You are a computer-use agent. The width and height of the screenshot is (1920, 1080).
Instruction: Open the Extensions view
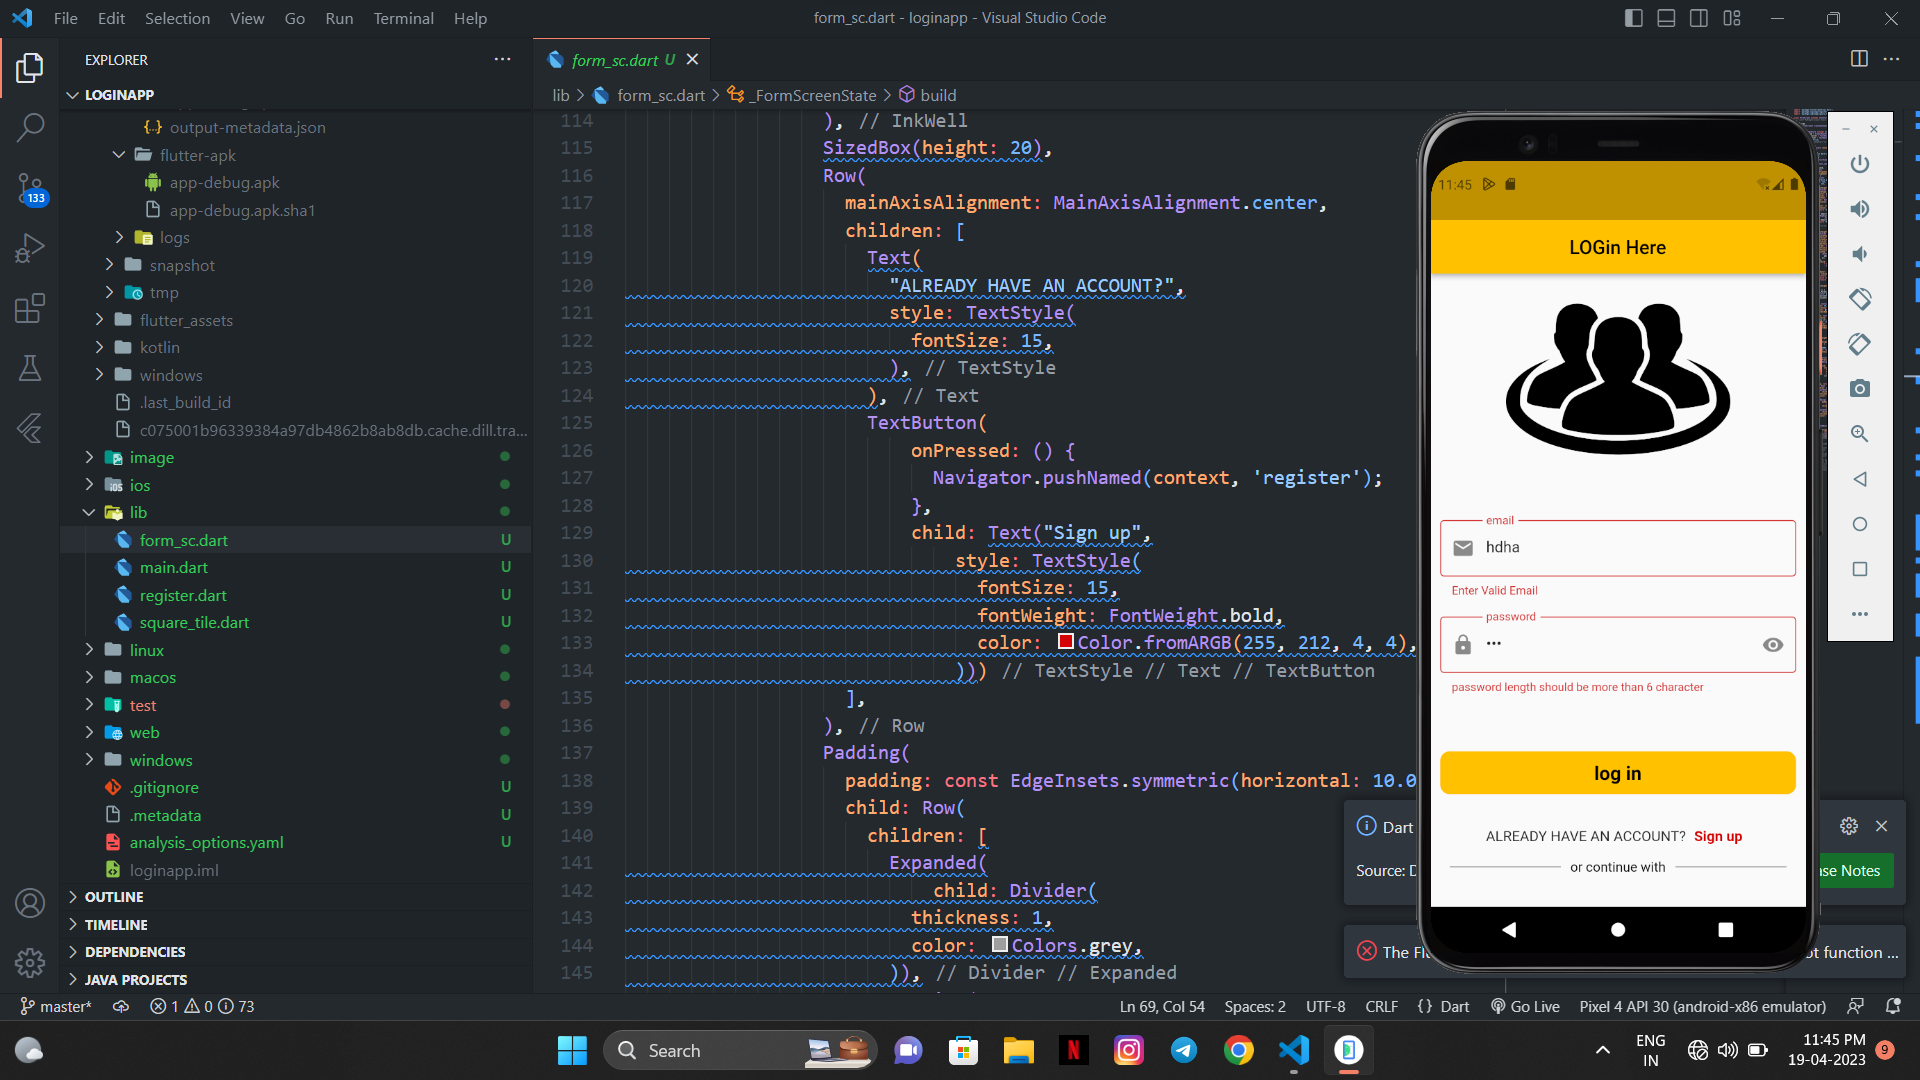[x=30, y=308]
